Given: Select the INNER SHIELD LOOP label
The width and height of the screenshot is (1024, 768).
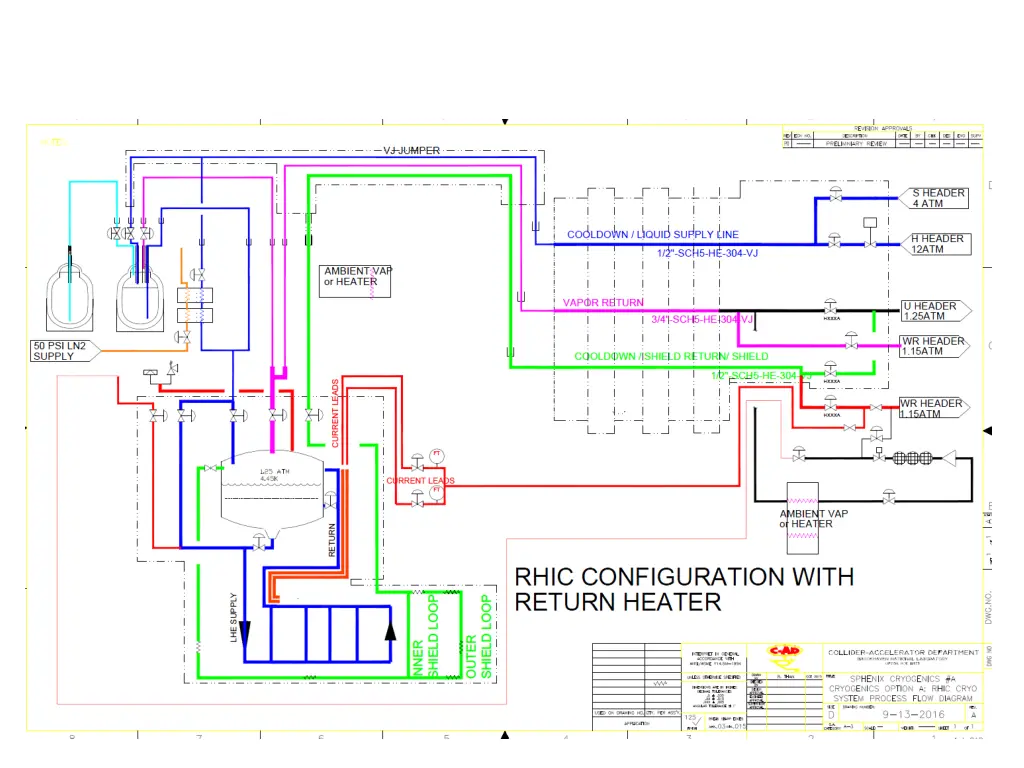Looking at the screenshot, I should (425, 635).
